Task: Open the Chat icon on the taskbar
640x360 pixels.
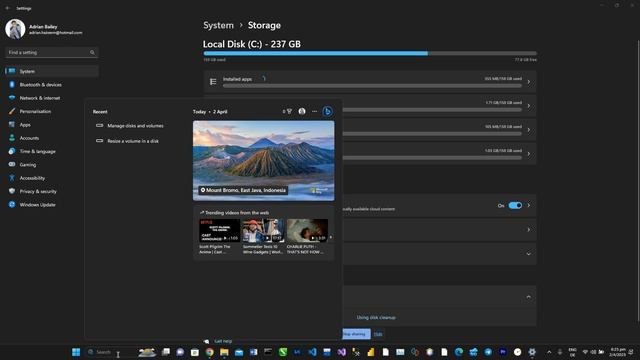Action: [180, 352]
